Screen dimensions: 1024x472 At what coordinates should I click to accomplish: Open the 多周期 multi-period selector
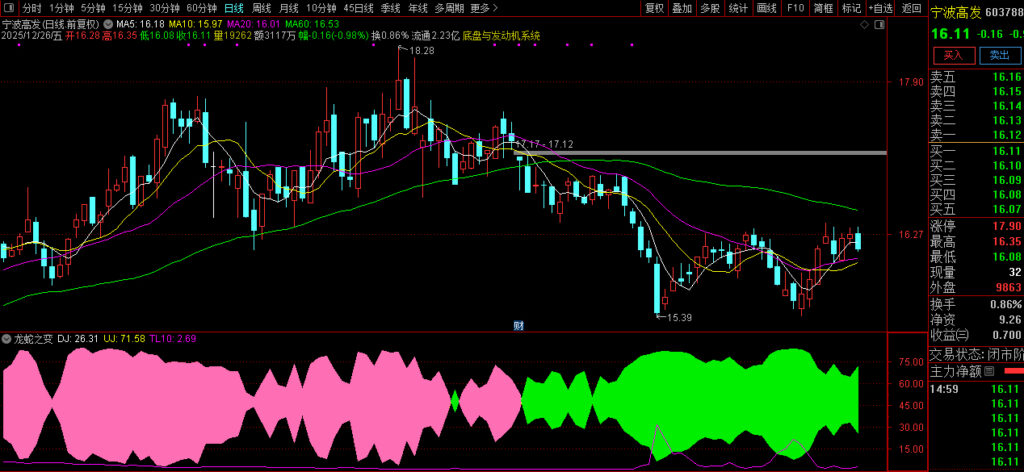449,7
